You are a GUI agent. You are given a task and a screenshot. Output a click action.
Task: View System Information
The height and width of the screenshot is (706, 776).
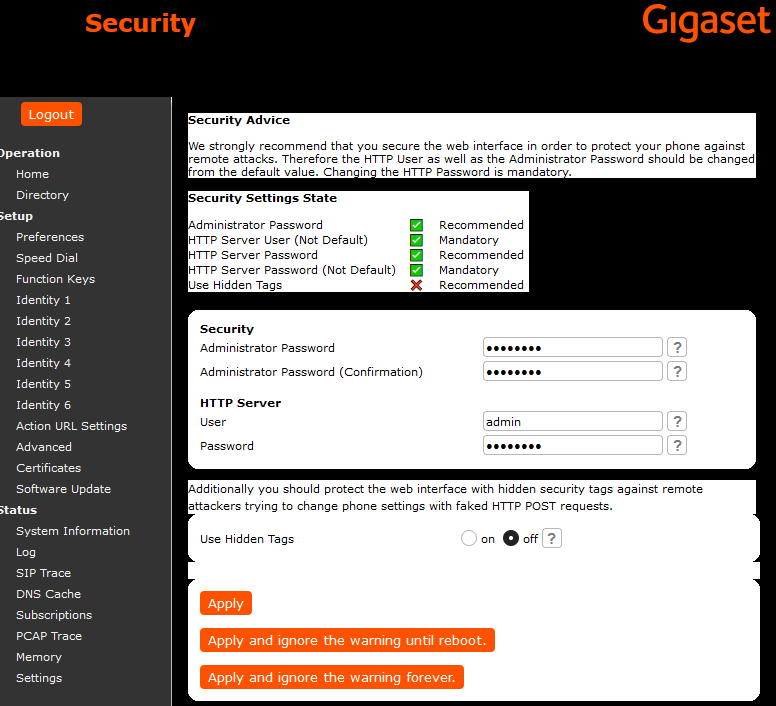pos(73,531)
